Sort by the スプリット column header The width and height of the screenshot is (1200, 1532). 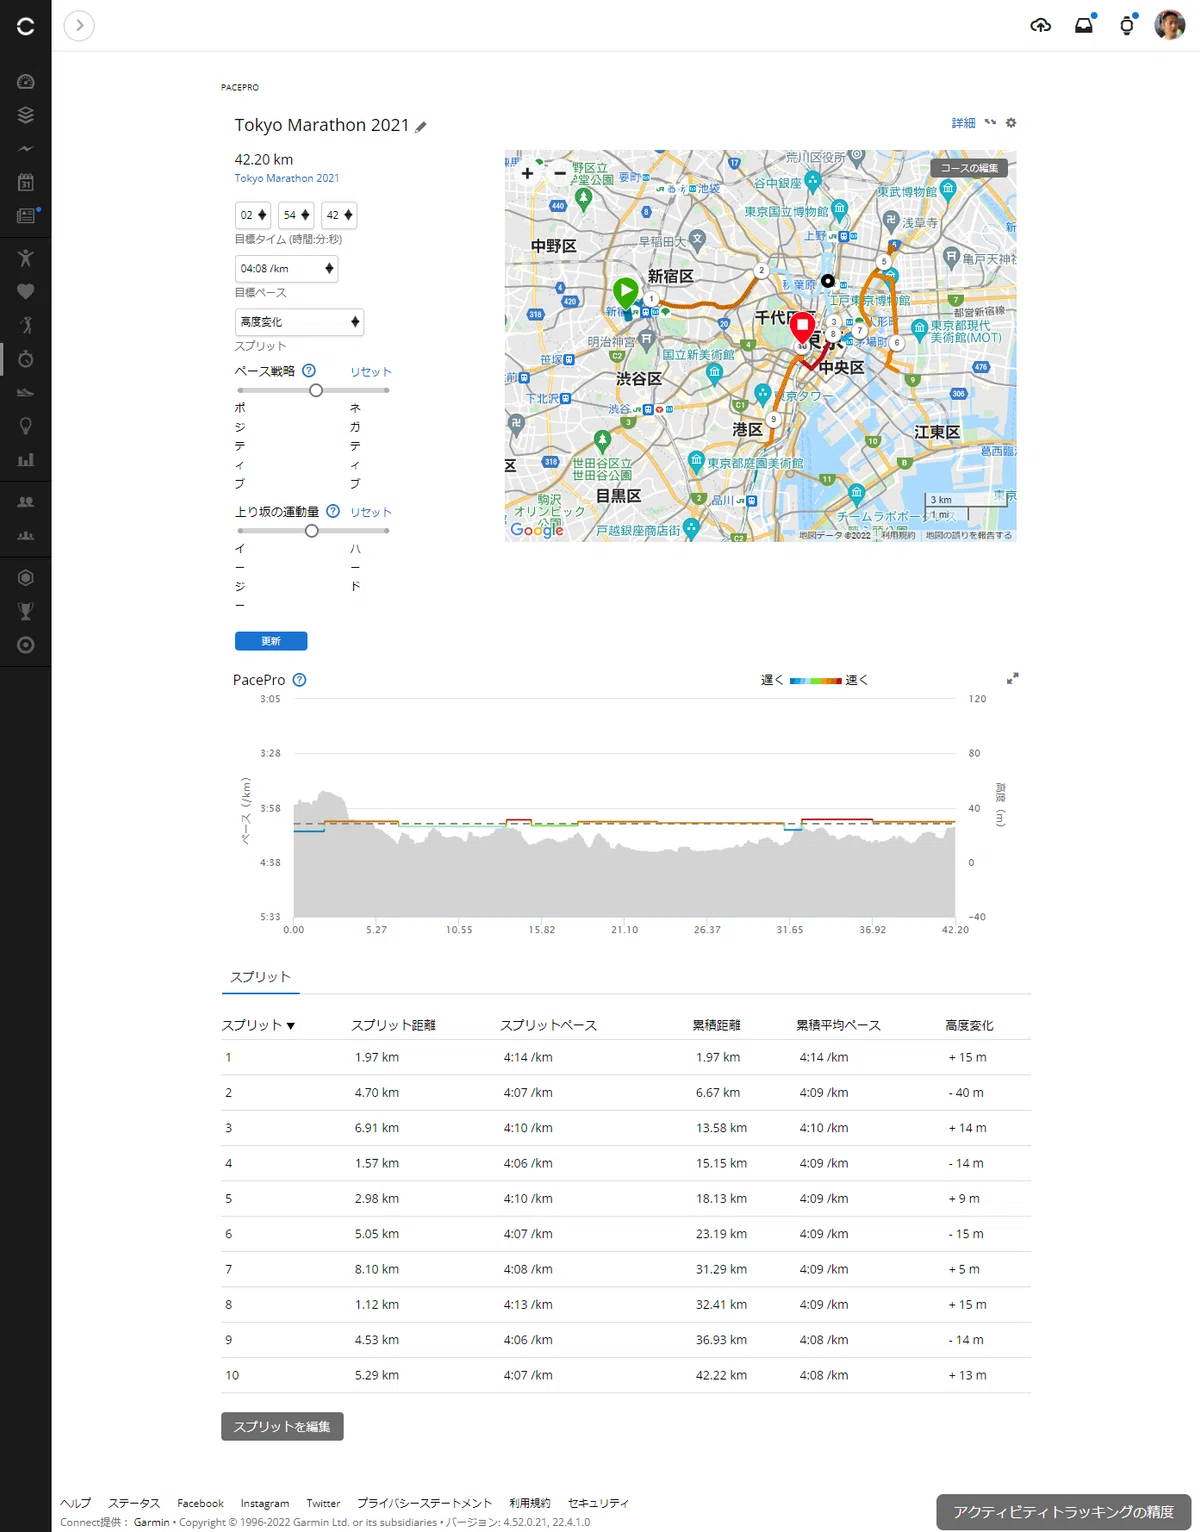coord(258,1025)
